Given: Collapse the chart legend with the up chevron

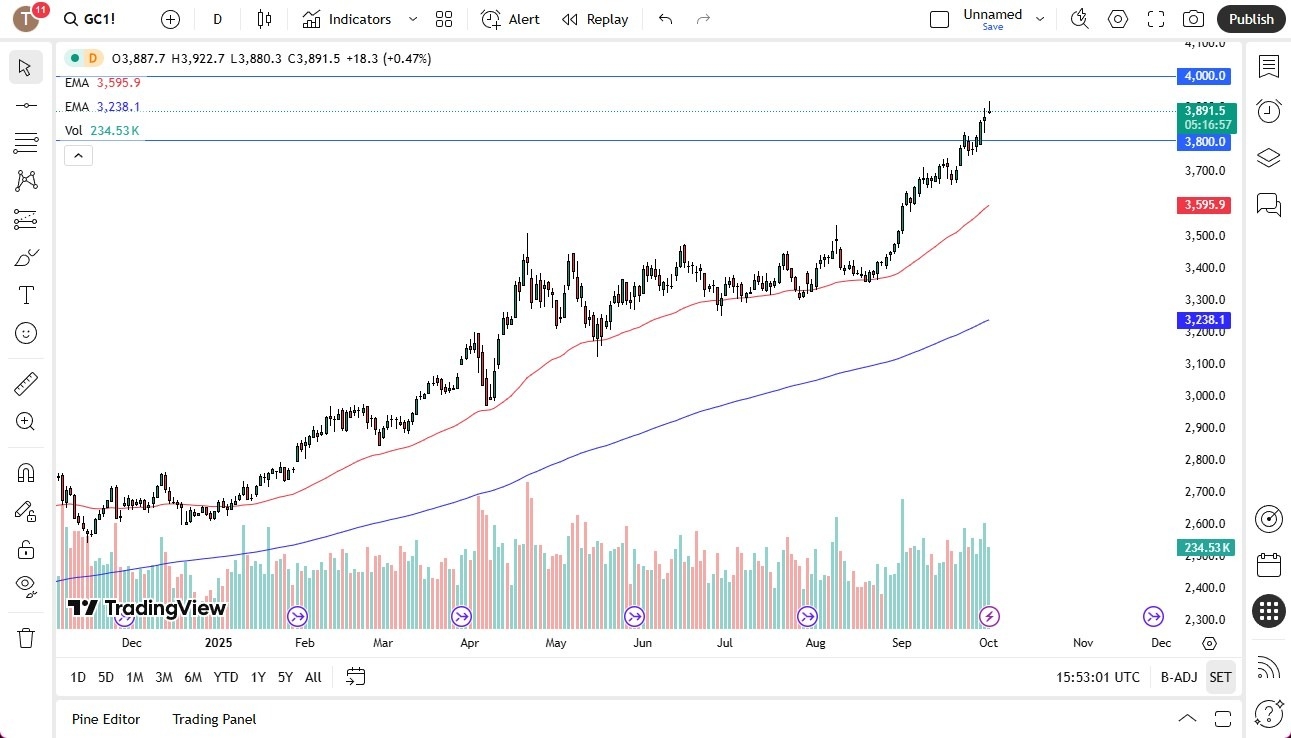Looking at the screenshot, I should coord(78,155).
